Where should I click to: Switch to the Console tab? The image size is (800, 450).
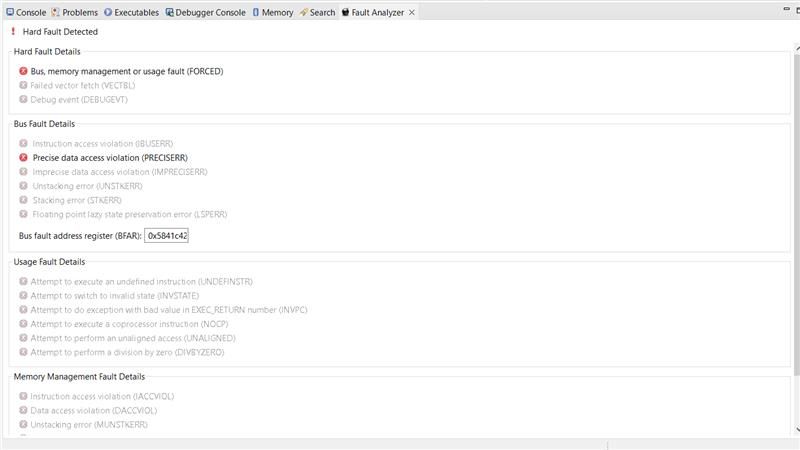coord(27,12)
